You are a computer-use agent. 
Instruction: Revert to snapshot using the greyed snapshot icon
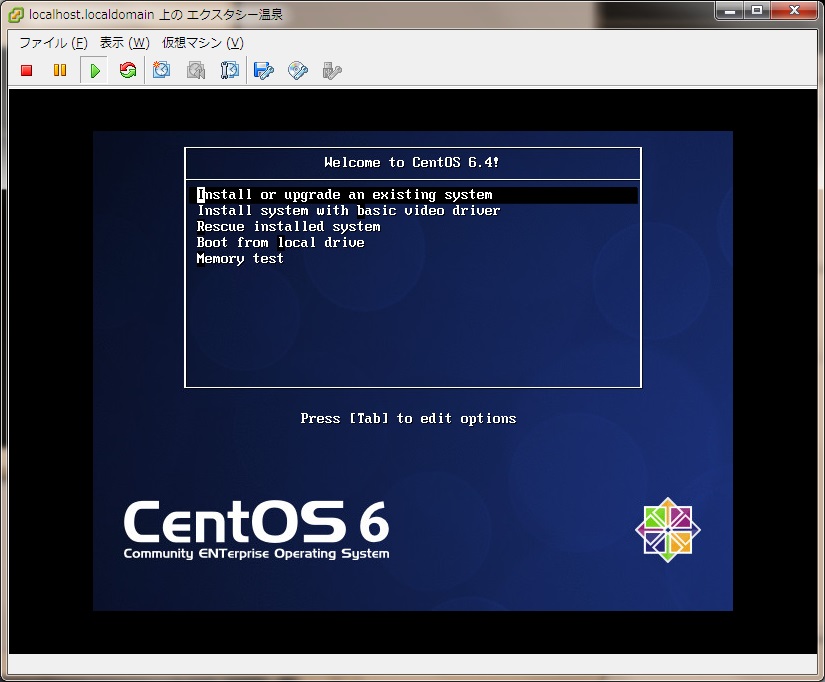[x=196, y=70]
